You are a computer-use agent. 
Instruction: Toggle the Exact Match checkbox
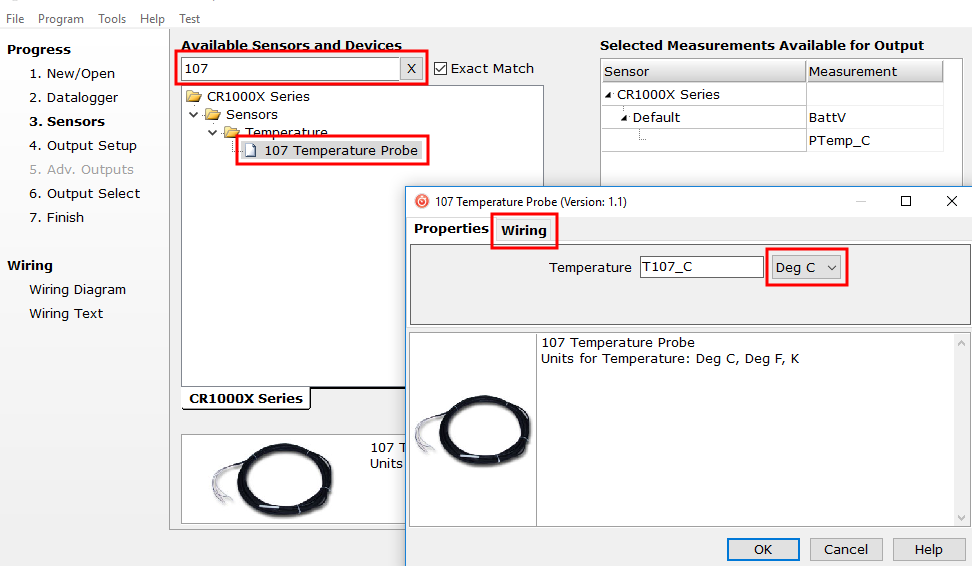(441, 69)
